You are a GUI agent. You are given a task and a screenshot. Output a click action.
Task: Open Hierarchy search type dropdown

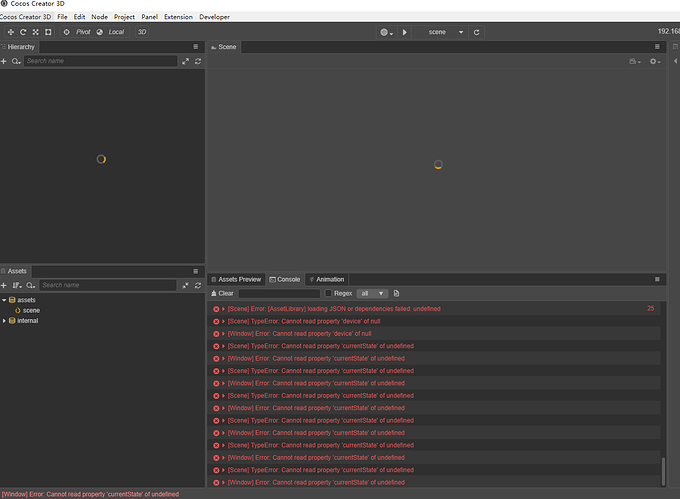(16, 61)
